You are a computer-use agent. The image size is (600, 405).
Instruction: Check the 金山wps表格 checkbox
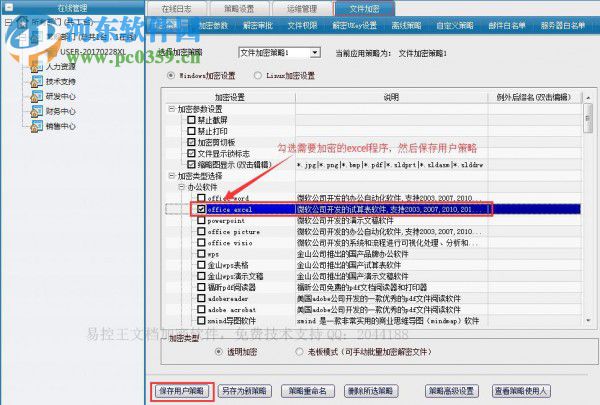pos(201,265)
